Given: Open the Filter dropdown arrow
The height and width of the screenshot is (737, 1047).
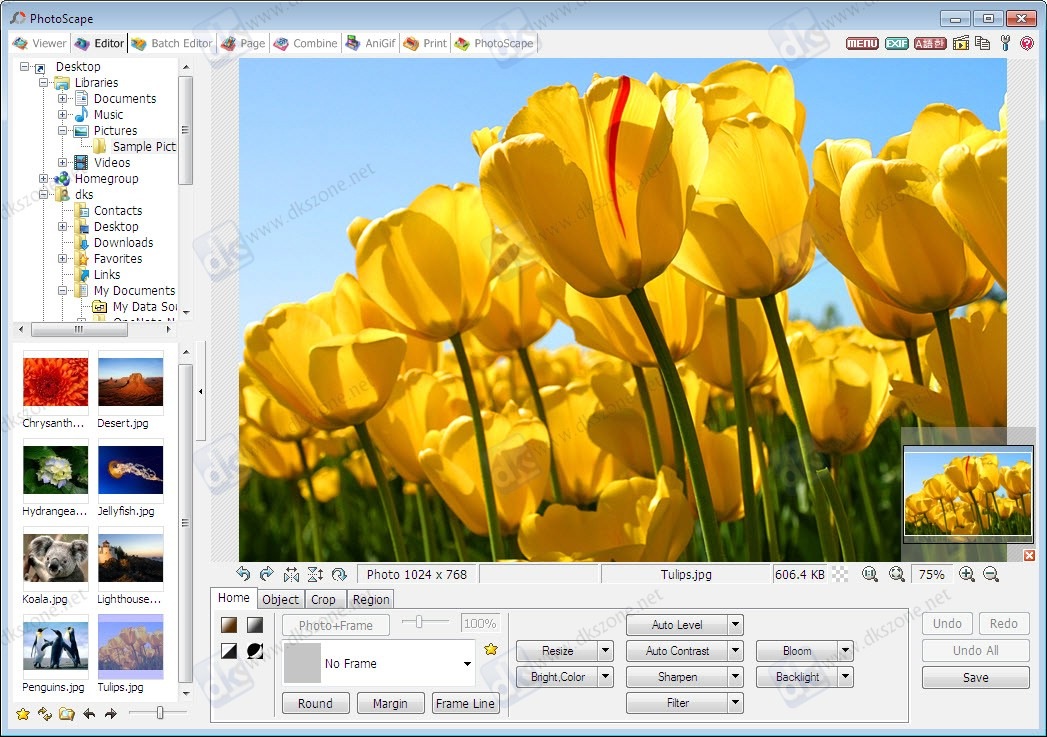Looking at the screenshot, I should point(735,702).
